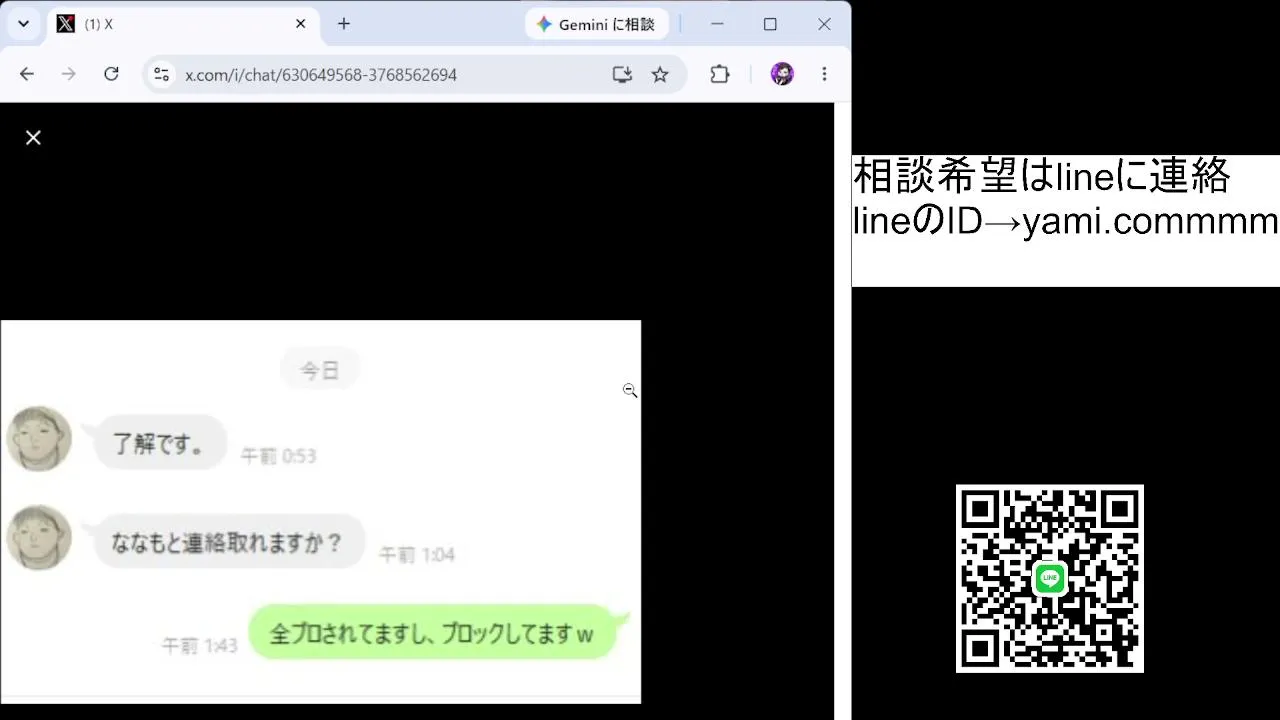The height and width of the screenshot is (720, 1280).
Task: Go back to the previous page
Action: [27, 74]
